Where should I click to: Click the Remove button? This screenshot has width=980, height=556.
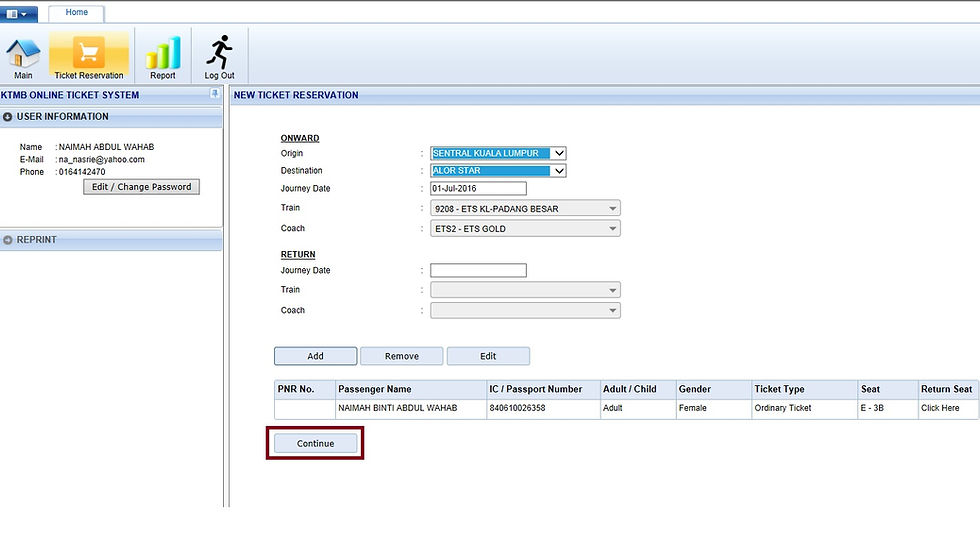[x=402, y=356]
